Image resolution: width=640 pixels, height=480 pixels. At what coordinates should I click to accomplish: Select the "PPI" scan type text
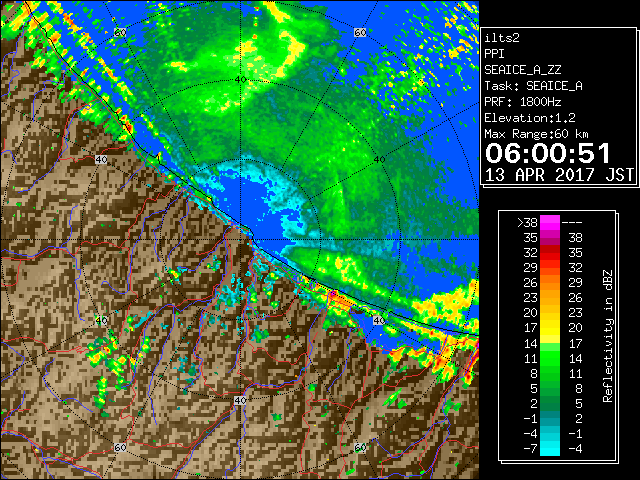tap(494, 54)
